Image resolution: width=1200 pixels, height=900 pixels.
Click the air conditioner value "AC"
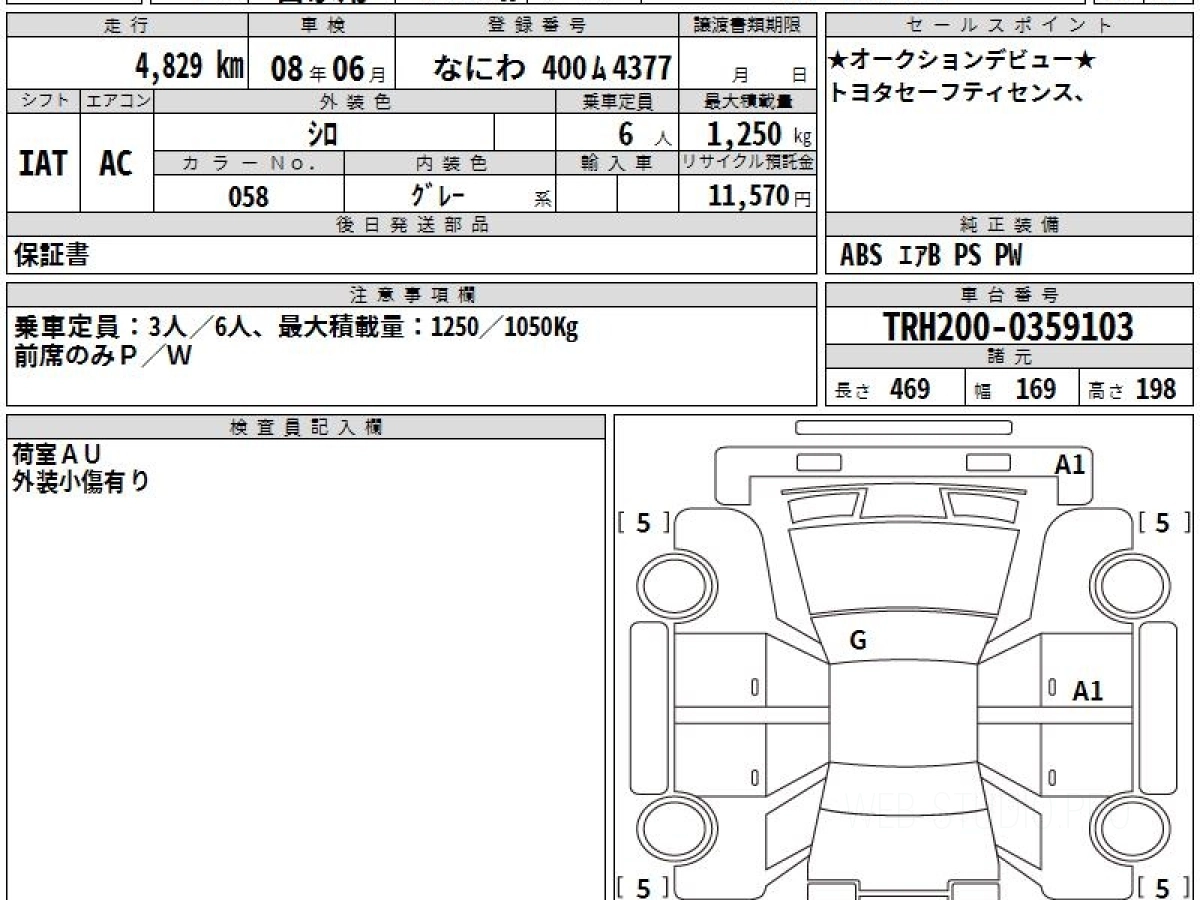click(x=116, y=162)
